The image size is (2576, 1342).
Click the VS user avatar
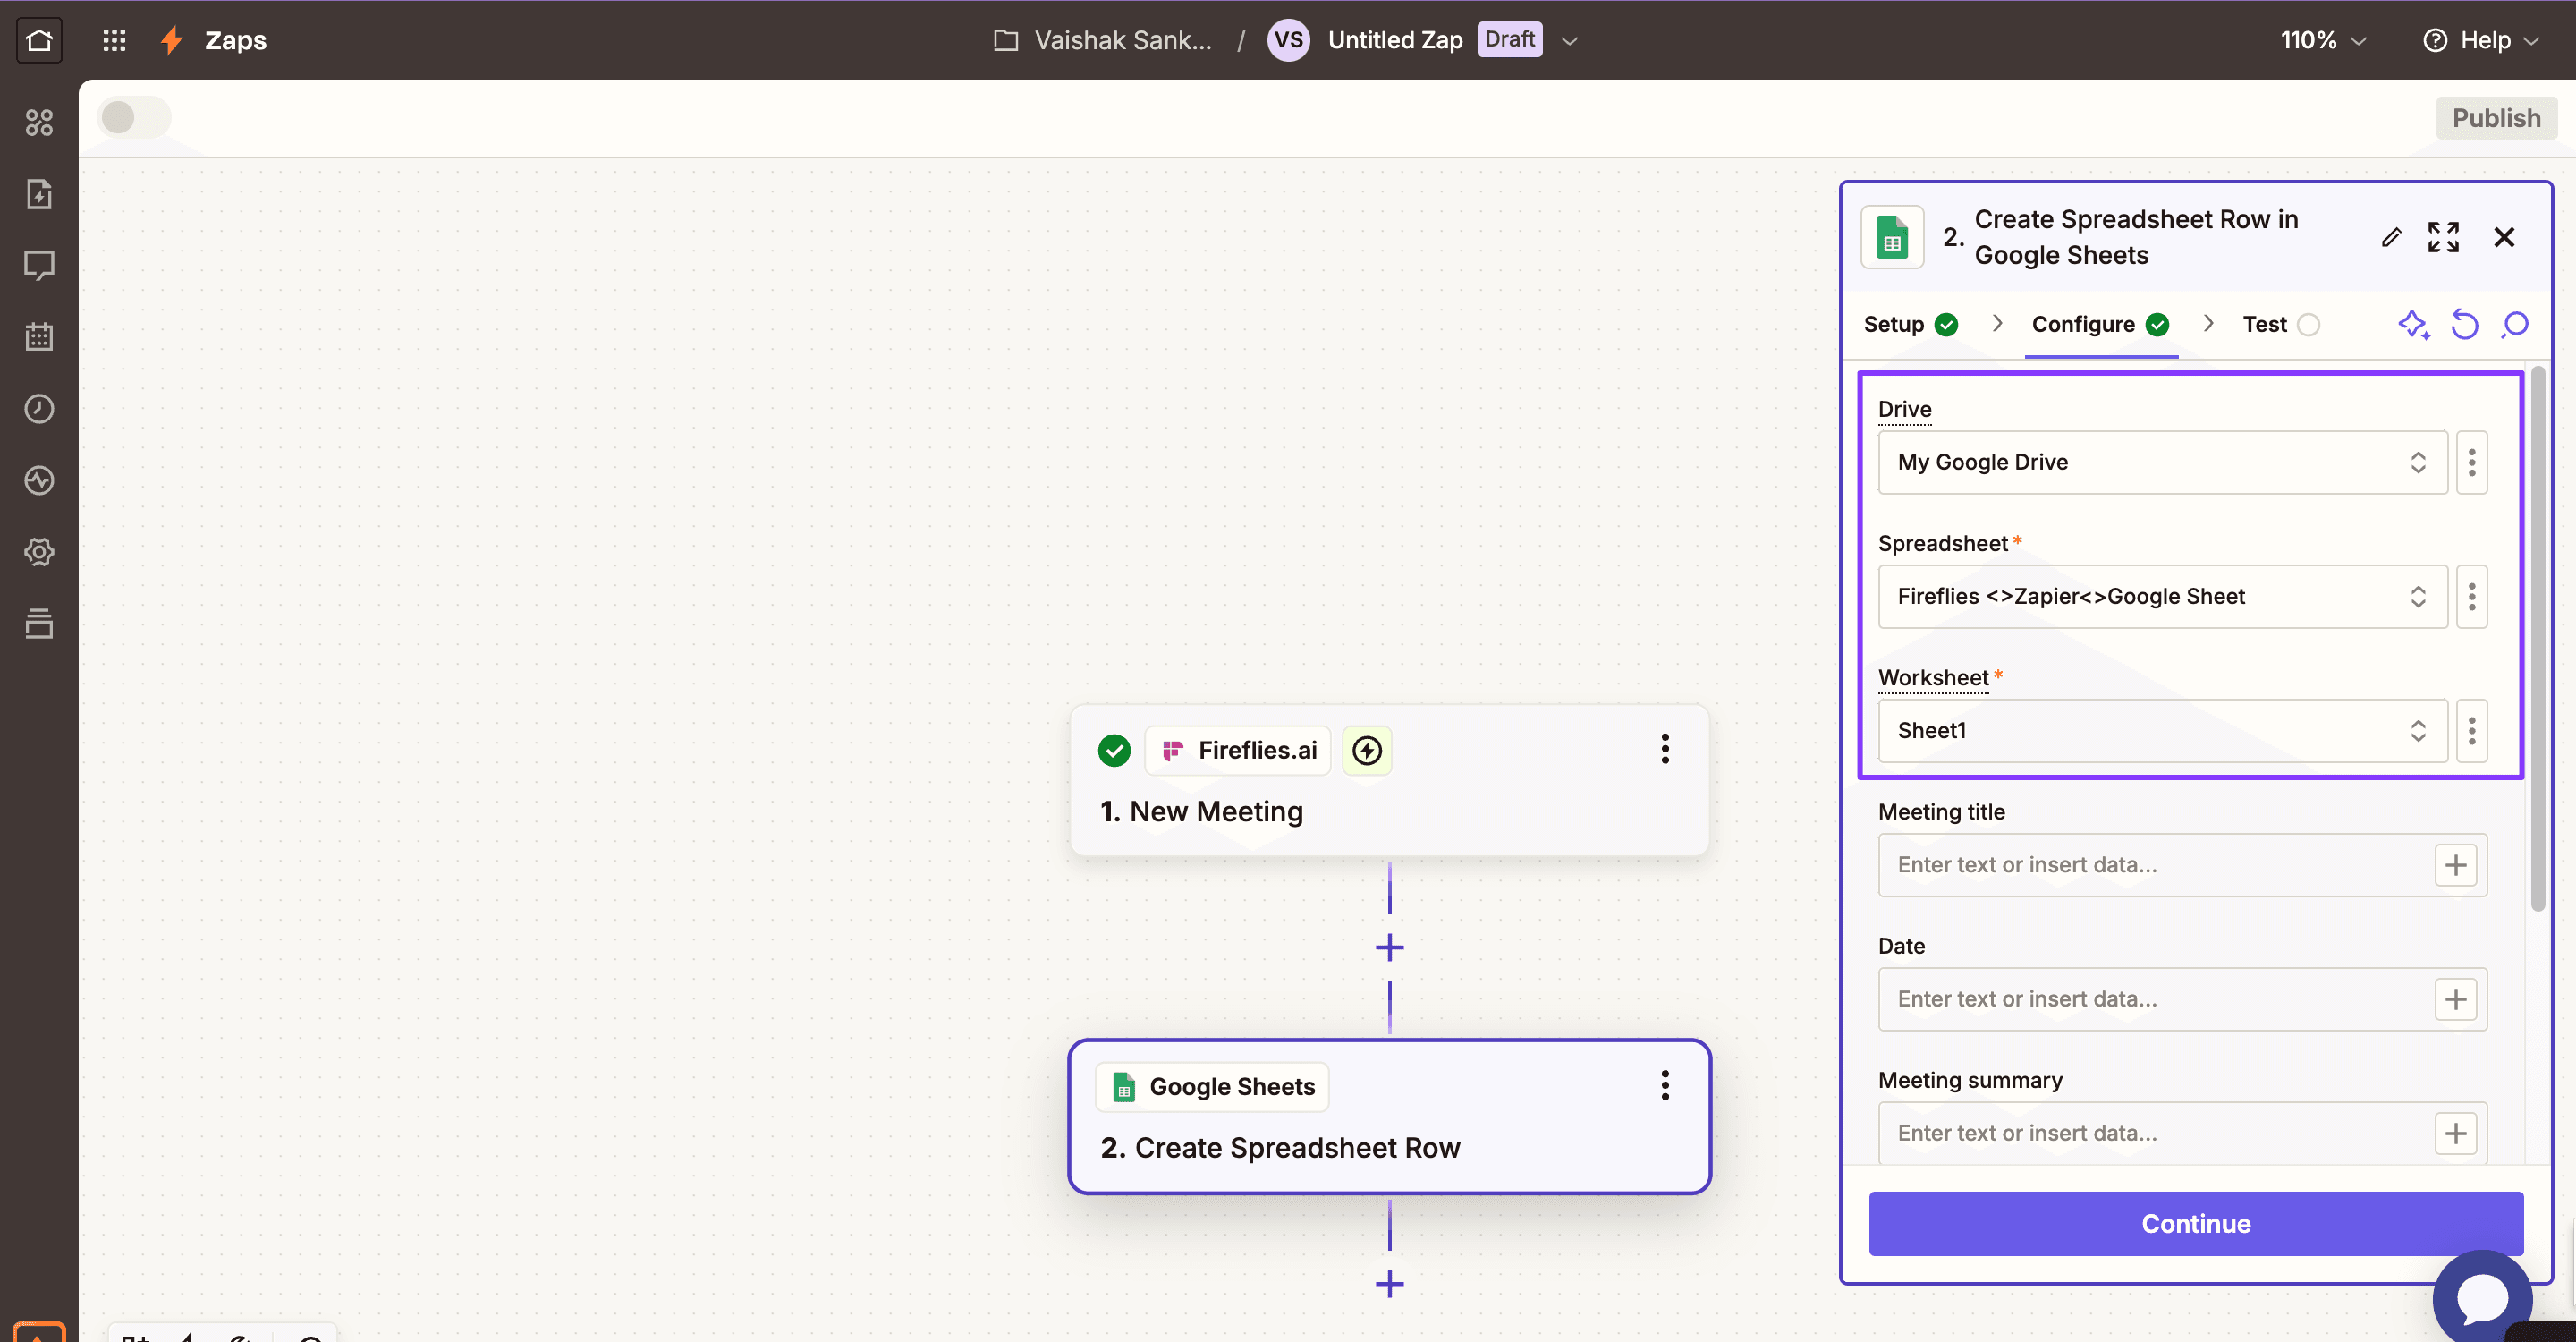pyautogui.click(x=1288, y=40)
